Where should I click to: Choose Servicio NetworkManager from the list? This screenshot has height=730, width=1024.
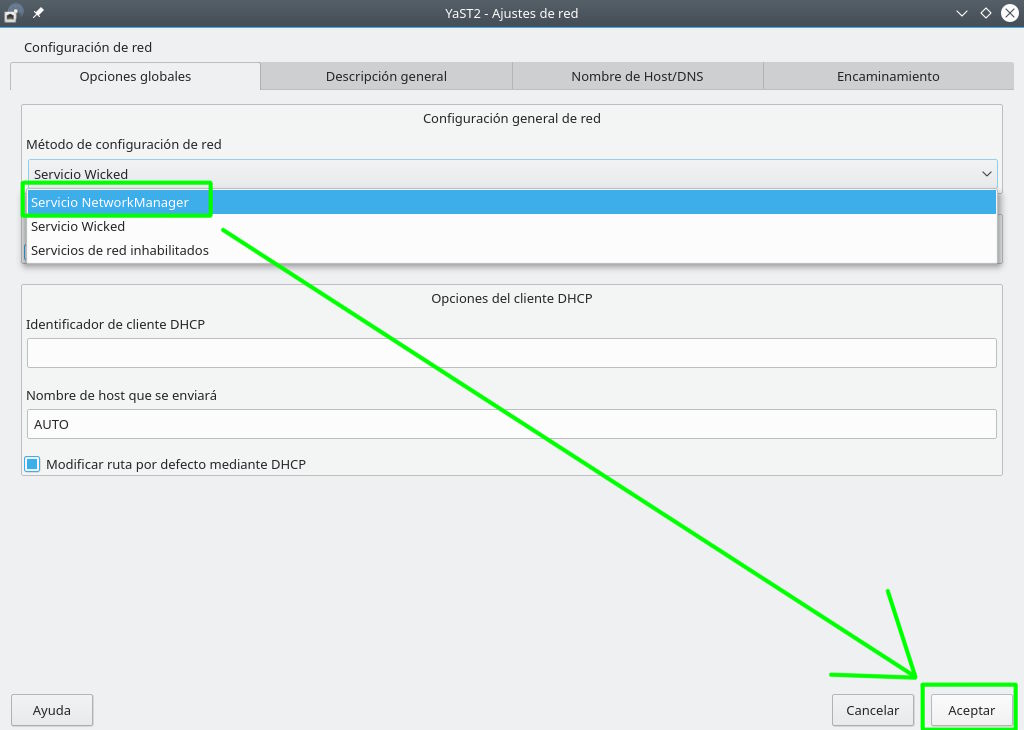click(110, 202)
